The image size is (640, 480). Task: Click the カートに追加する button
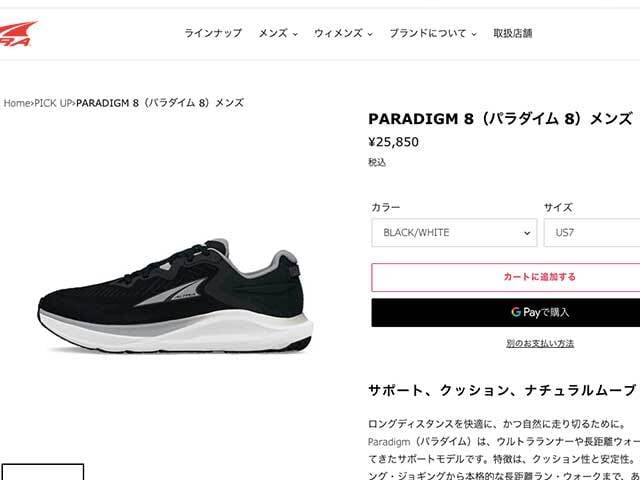(506, 277)
